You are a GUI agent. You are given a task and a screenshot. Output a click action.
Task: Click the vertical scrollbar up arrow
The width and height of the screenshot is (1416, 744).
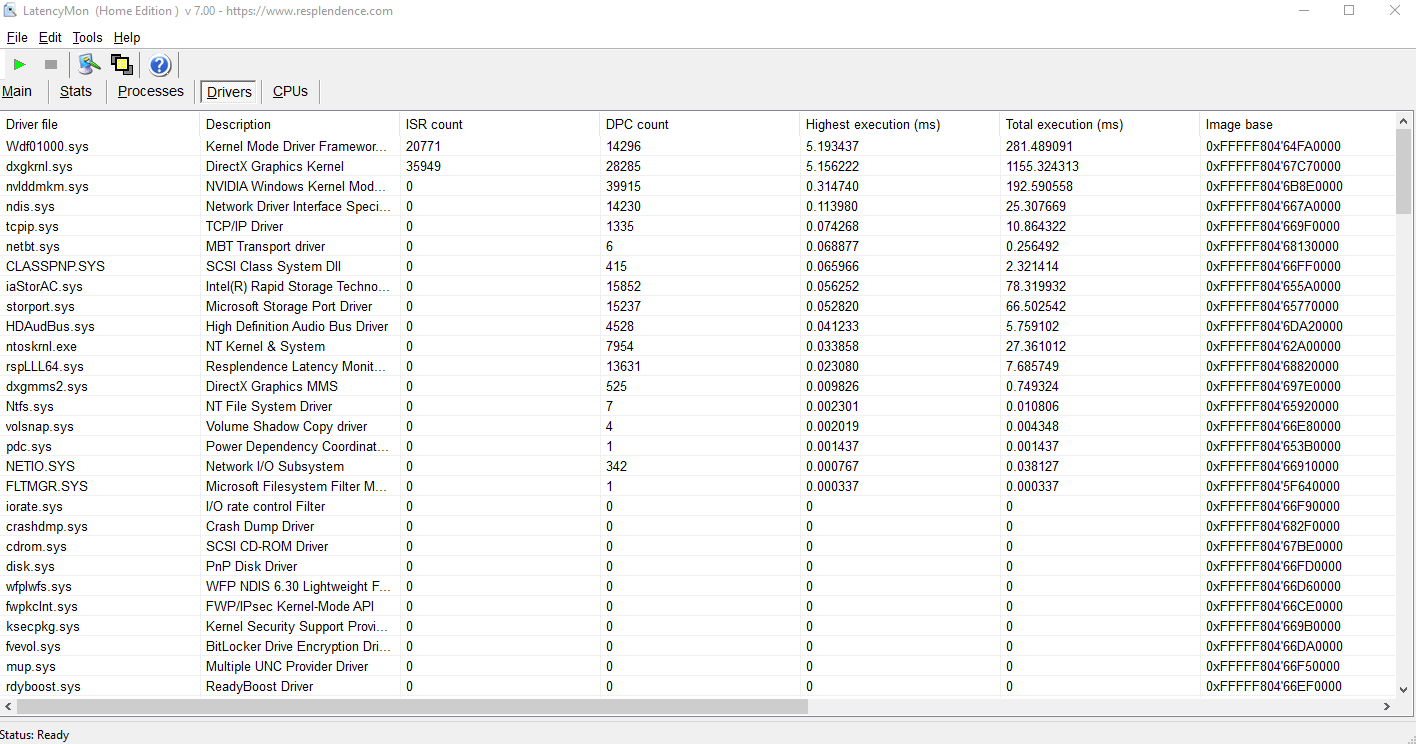[1404, 121]
